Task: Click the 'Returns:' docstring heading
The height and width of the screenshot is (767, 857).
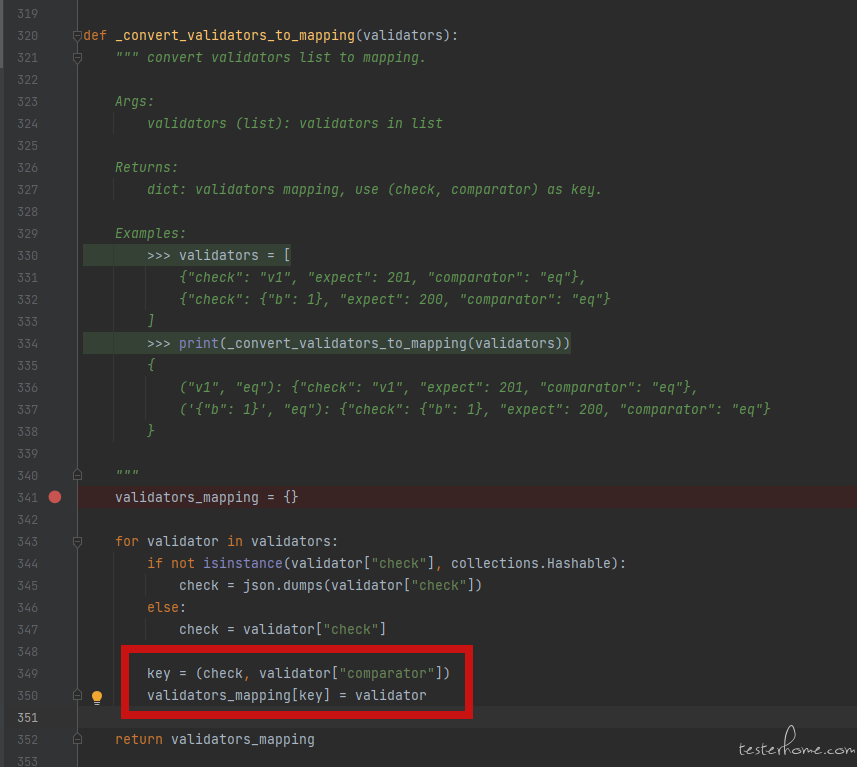Action: pyautogui.click(x=146, y=167)
